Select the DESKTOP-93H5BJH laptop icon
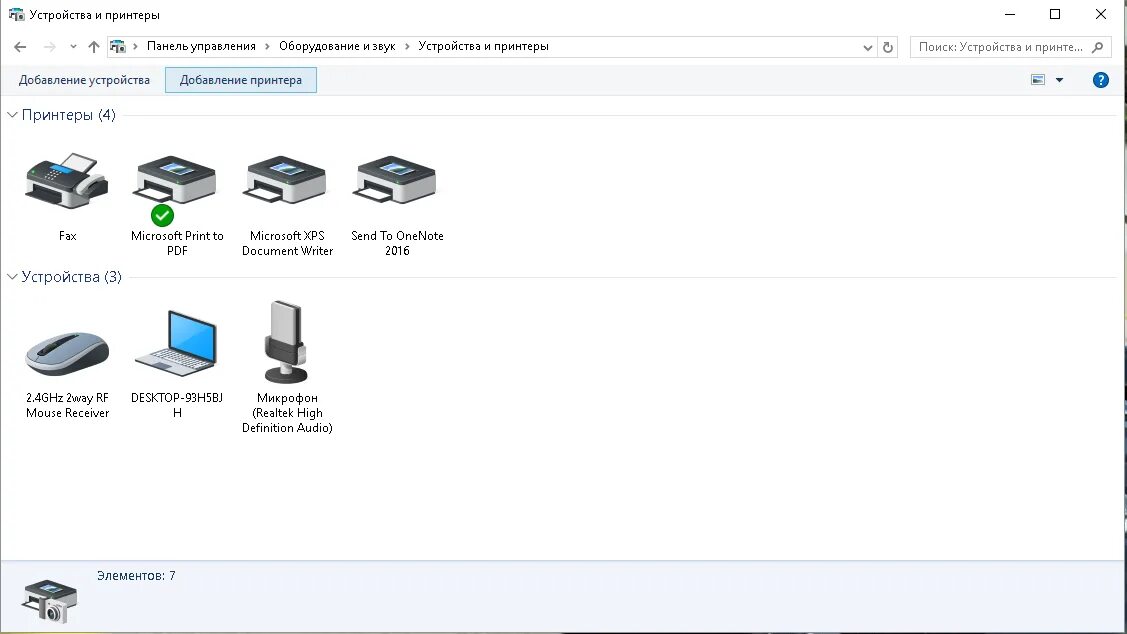 pyautogui.click(x=177, y=343)
